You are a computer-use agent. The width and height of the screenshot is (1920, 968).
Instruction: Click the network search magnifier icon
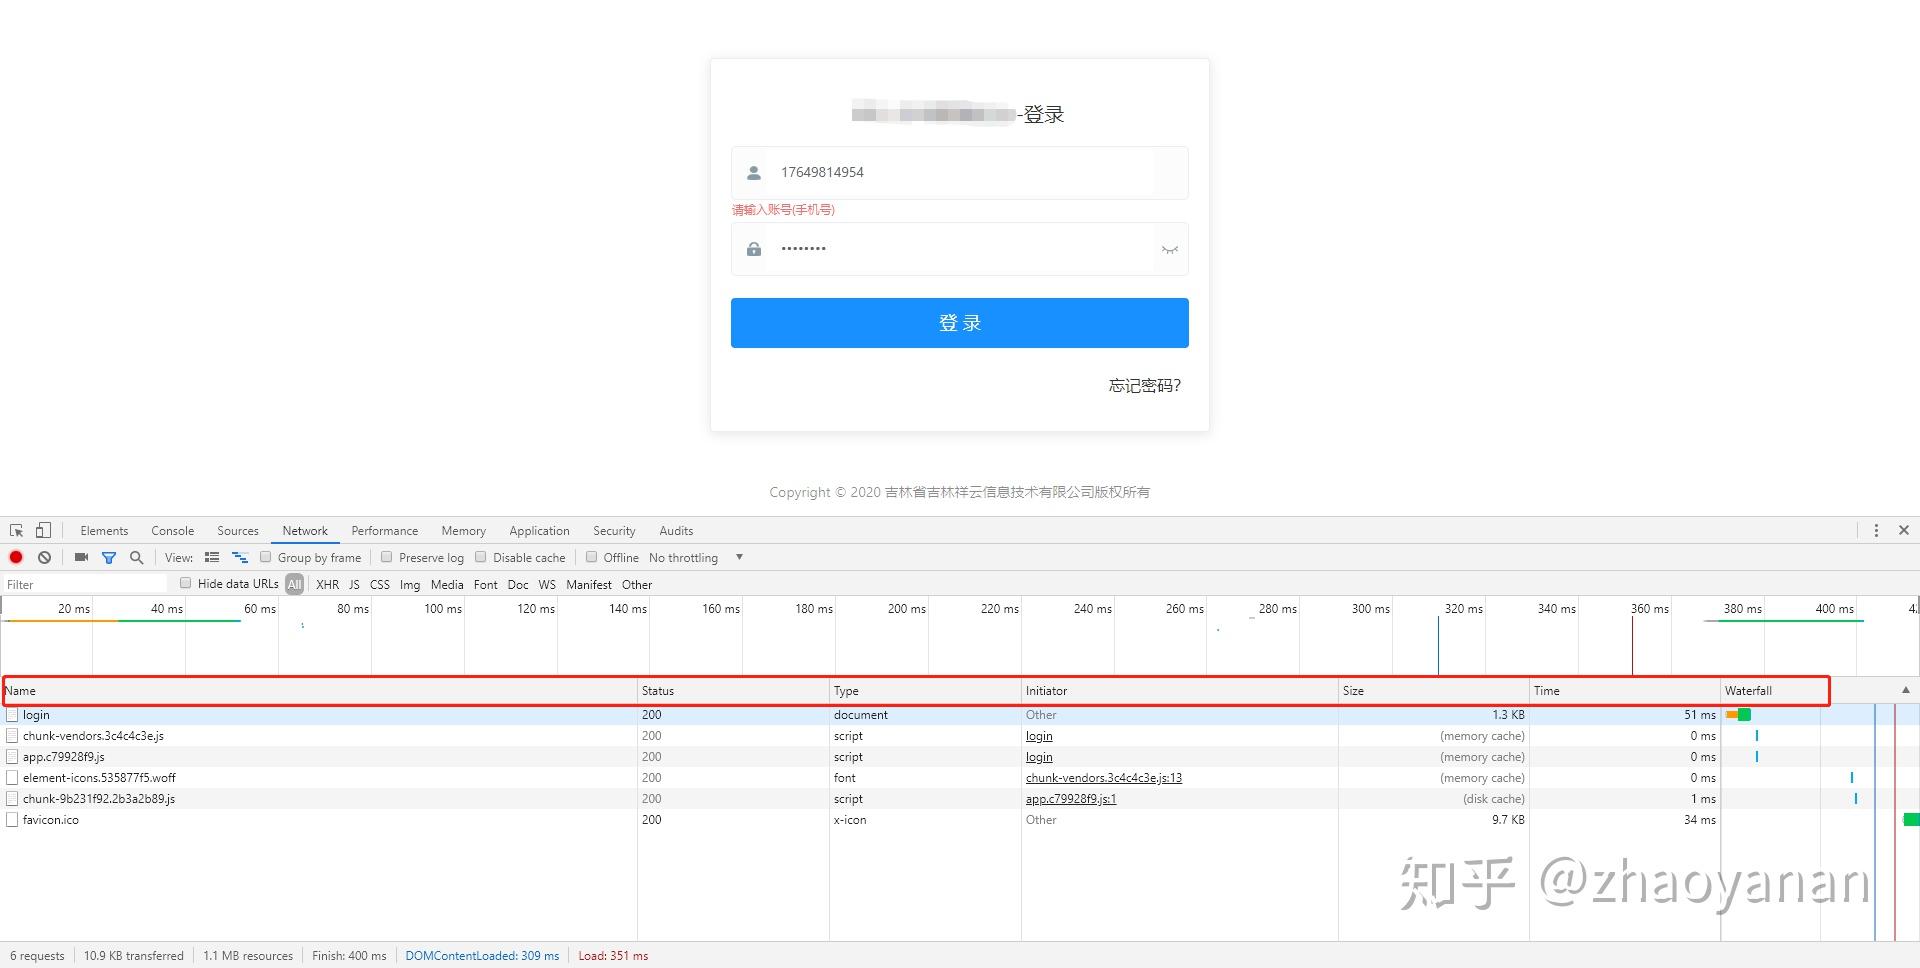pyautogui.click(x=136, y=557)
